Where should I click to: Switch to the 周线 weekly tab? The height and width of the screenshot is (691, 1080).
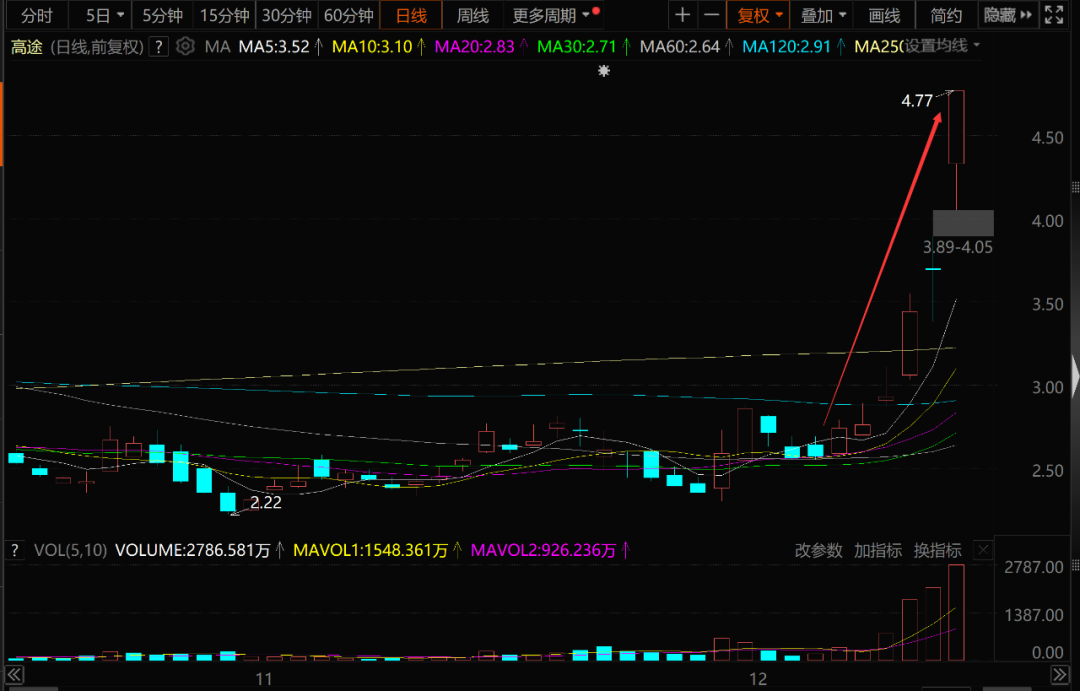pyautogui.click(x=472, y=15)
